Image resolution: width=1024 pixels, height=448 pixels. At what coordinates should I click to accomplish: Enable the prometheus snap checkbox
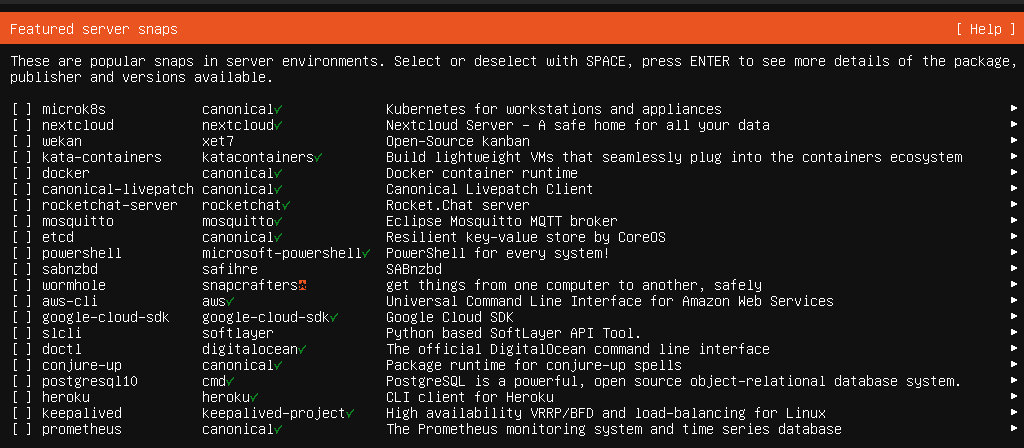pyautogui.click(x=22, y=429)
